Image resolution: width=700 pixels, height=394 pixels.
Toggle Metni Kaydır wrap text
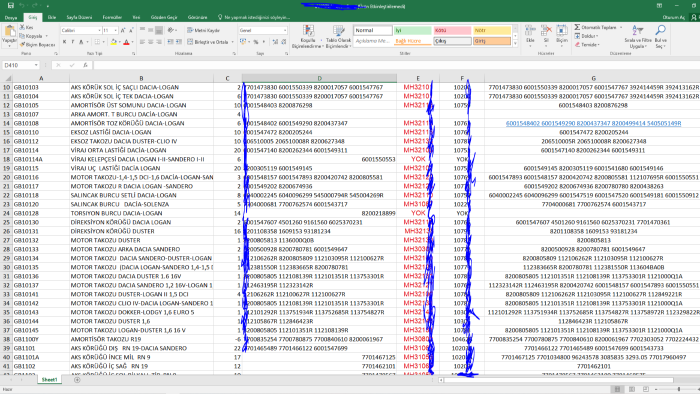[204, 30]
